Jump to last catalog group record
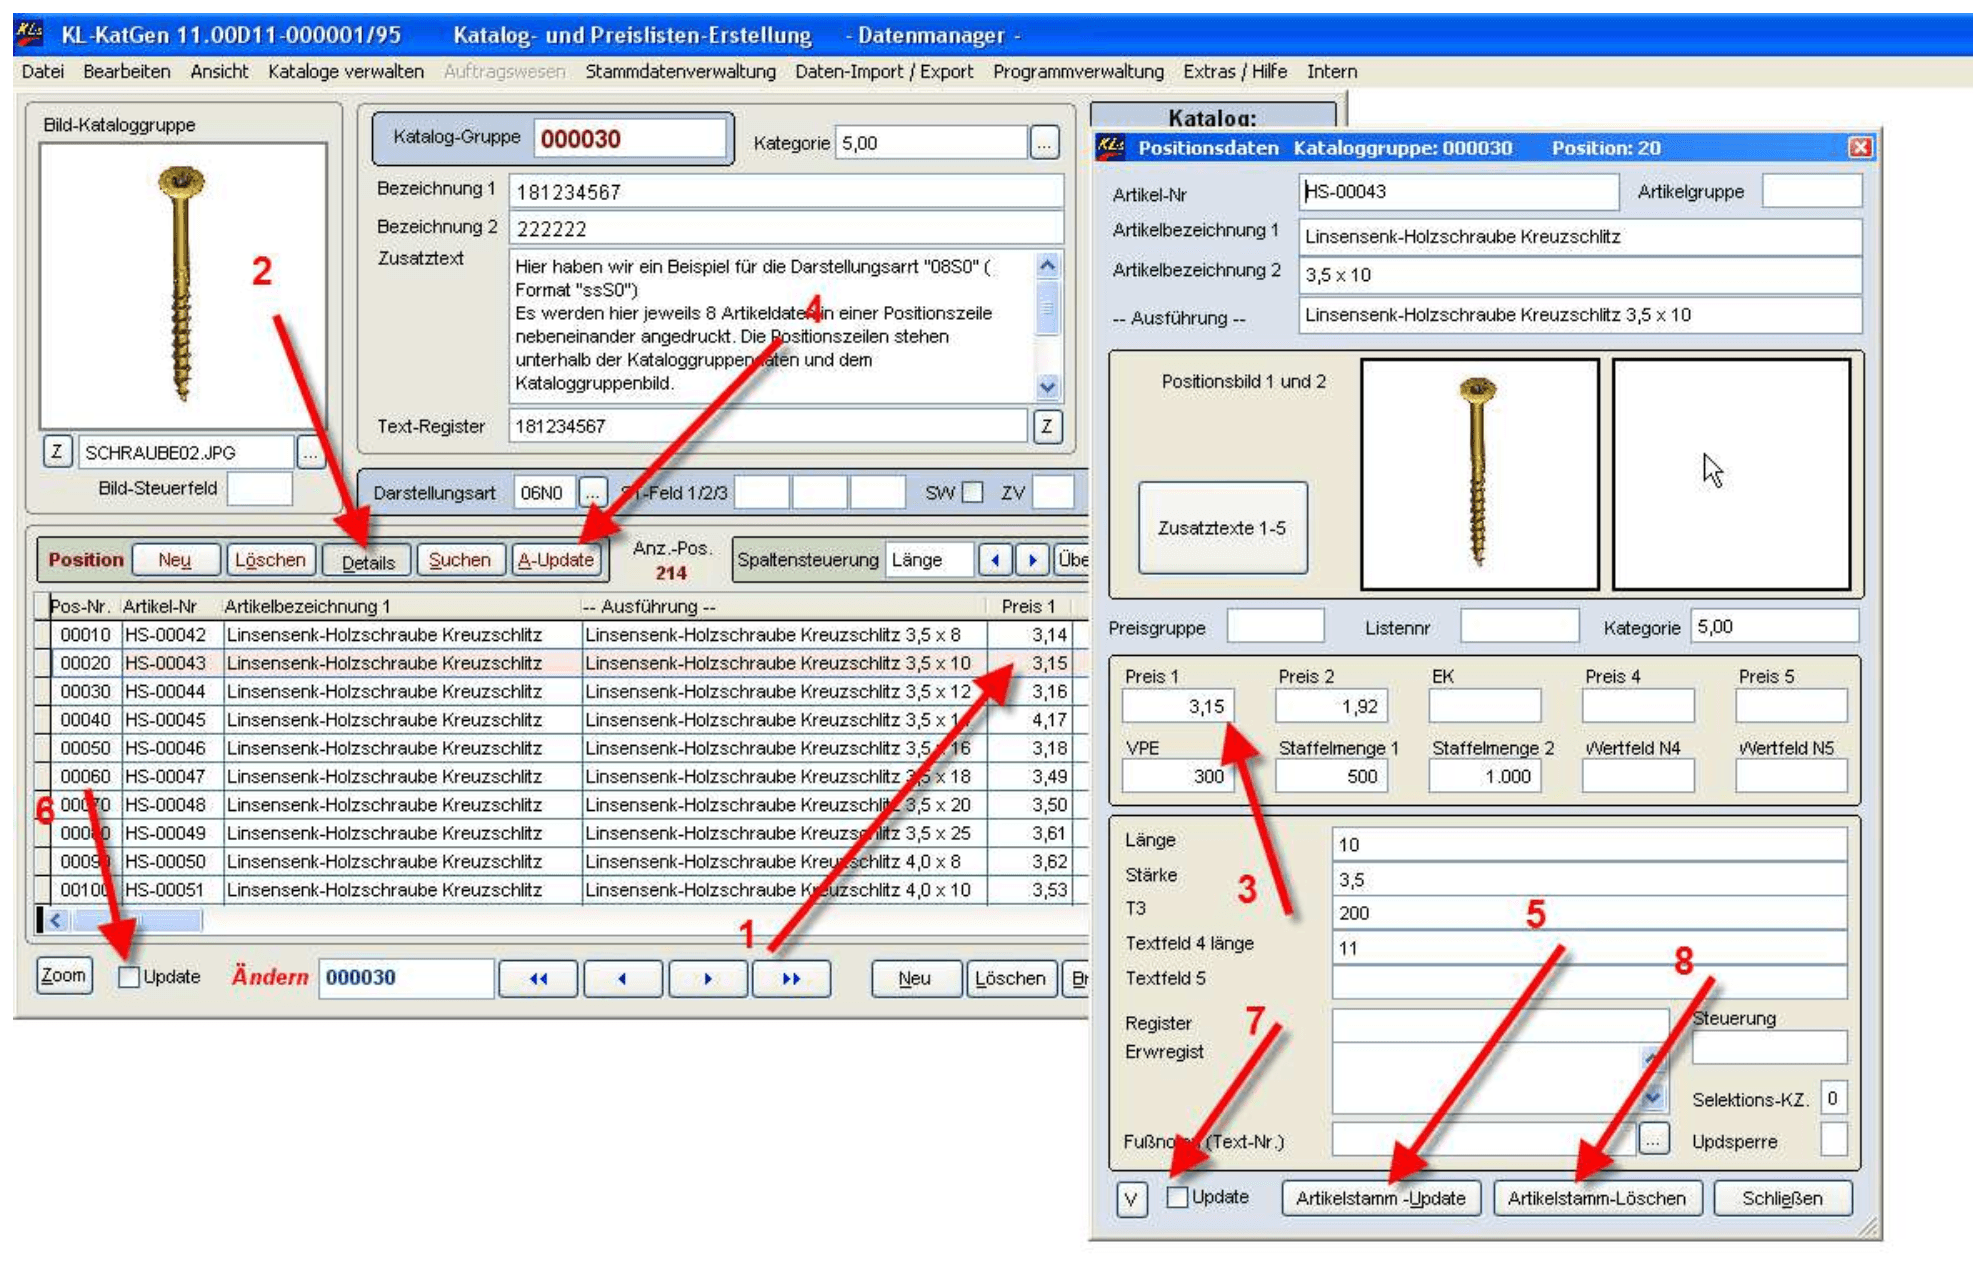The width and height of the screenshot is (1986, 1284). coord(791,979)
